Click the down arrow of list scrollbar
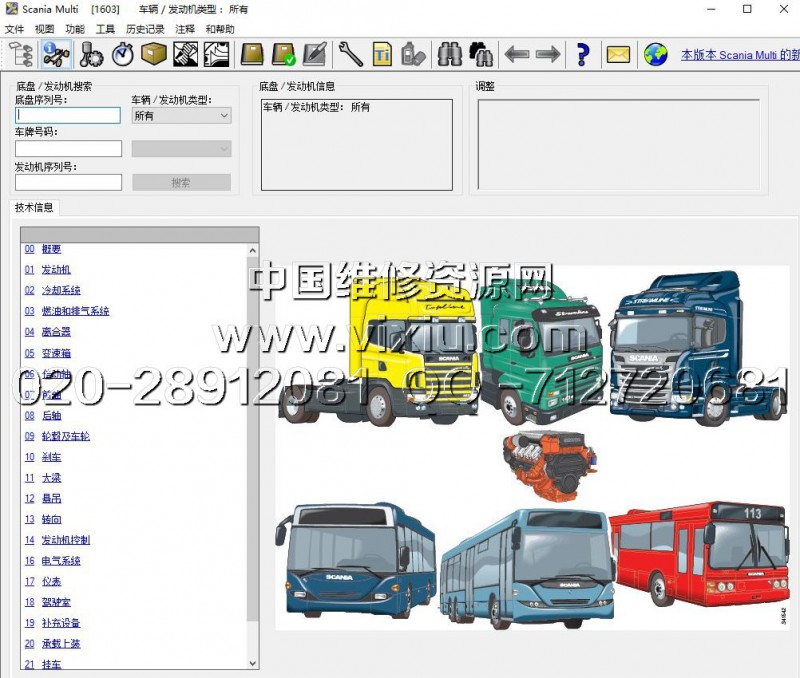This screenshot has height=678, width=800. click(253, 663)
